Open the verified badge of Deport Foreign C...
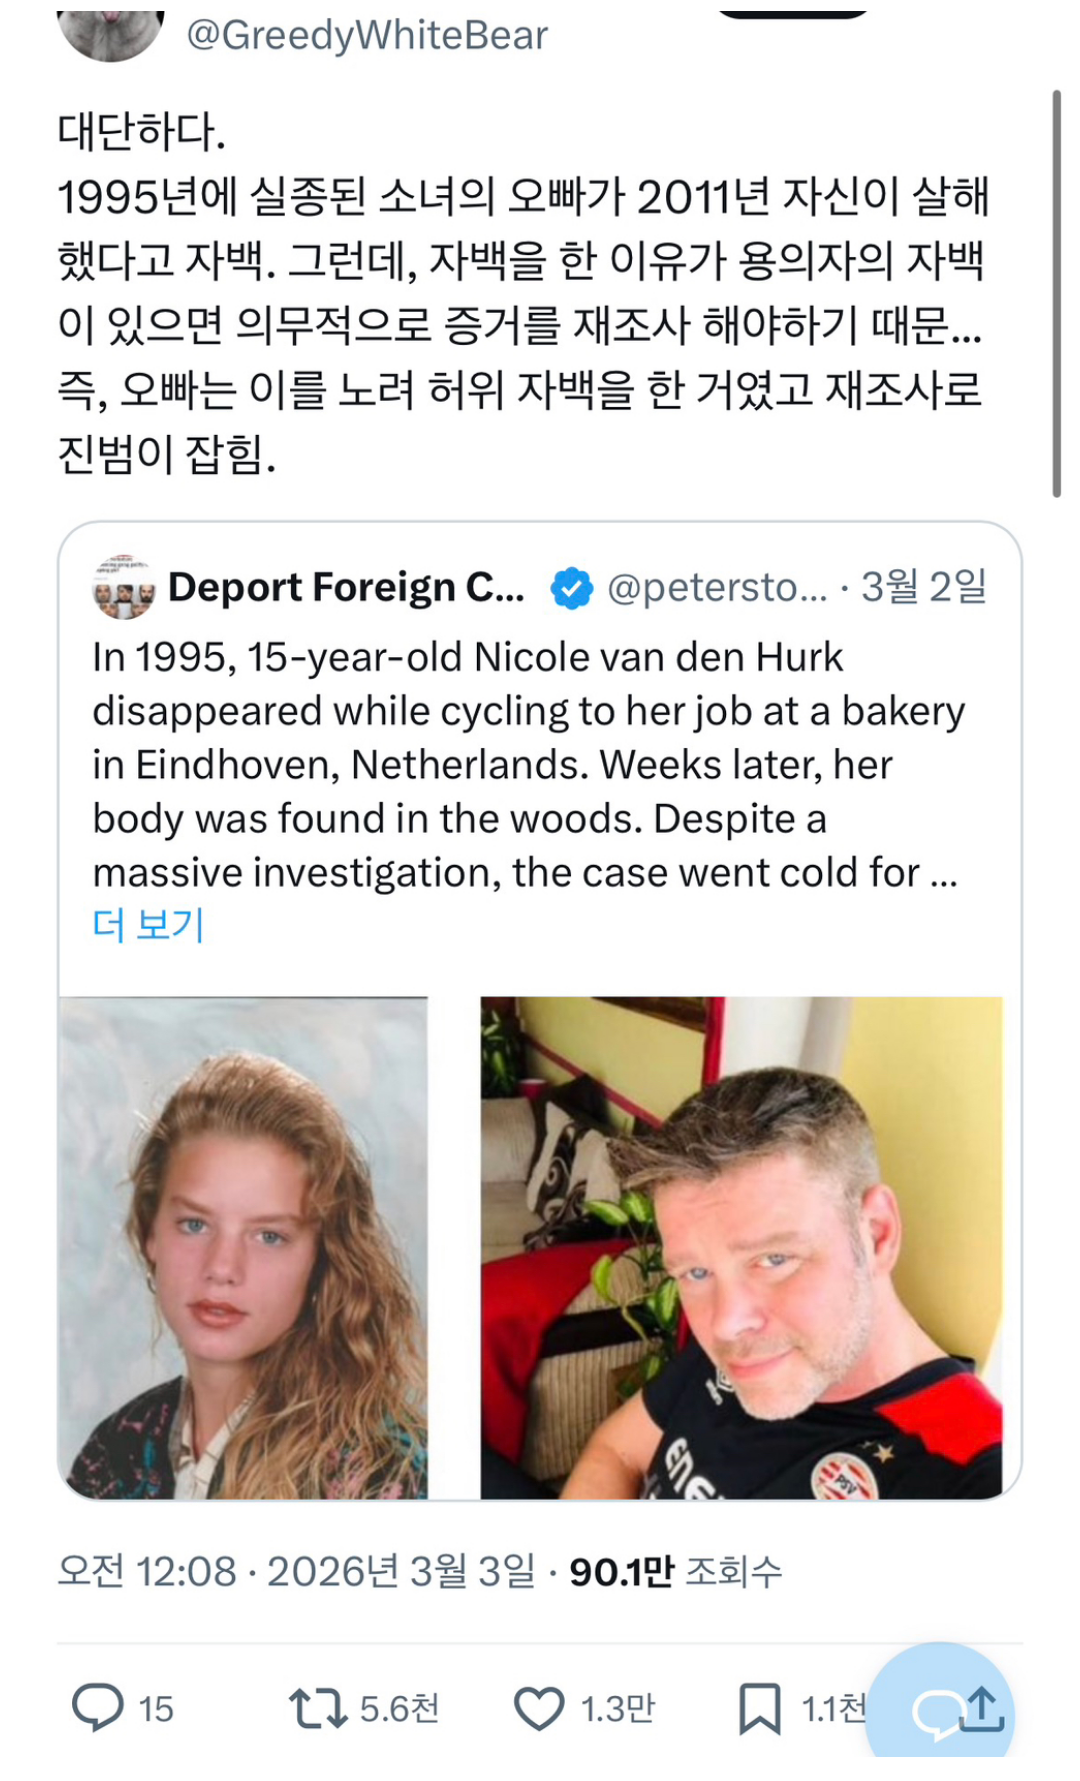The height and width of the screenshot is (1781, 1080). point(571,588)
